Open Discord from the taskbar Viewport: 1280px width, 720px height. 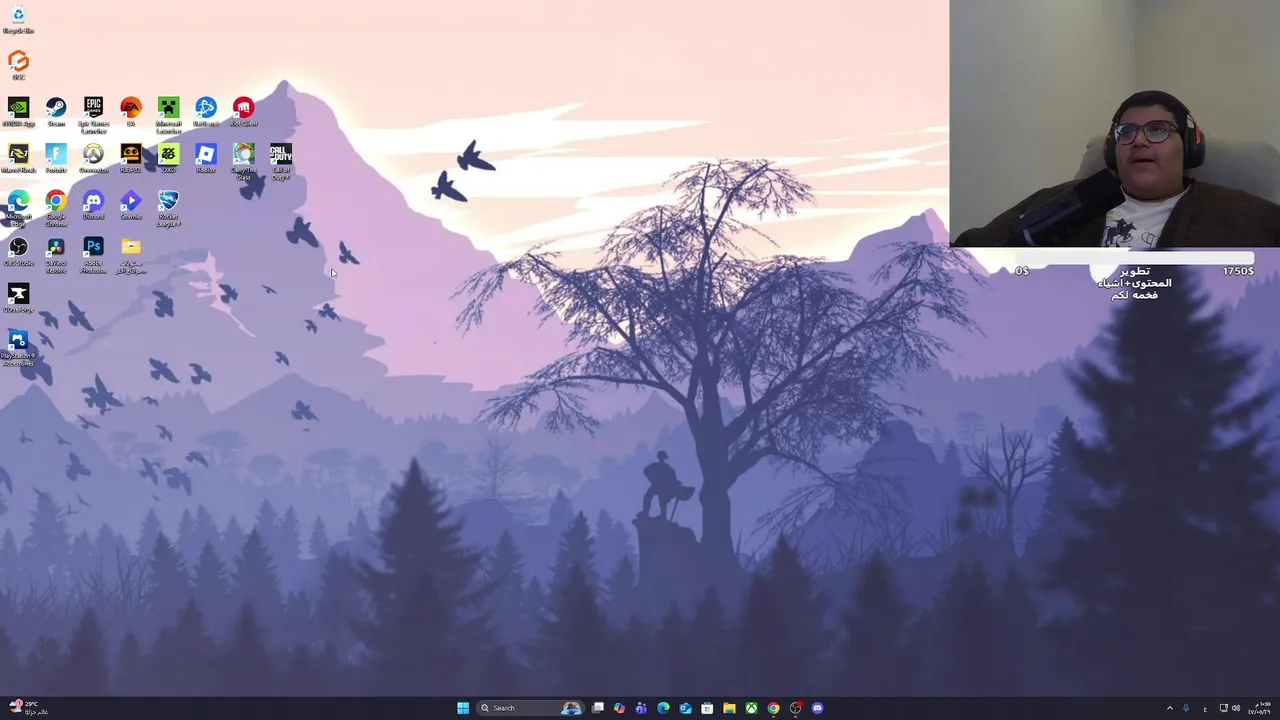click(x=817, y=708)
